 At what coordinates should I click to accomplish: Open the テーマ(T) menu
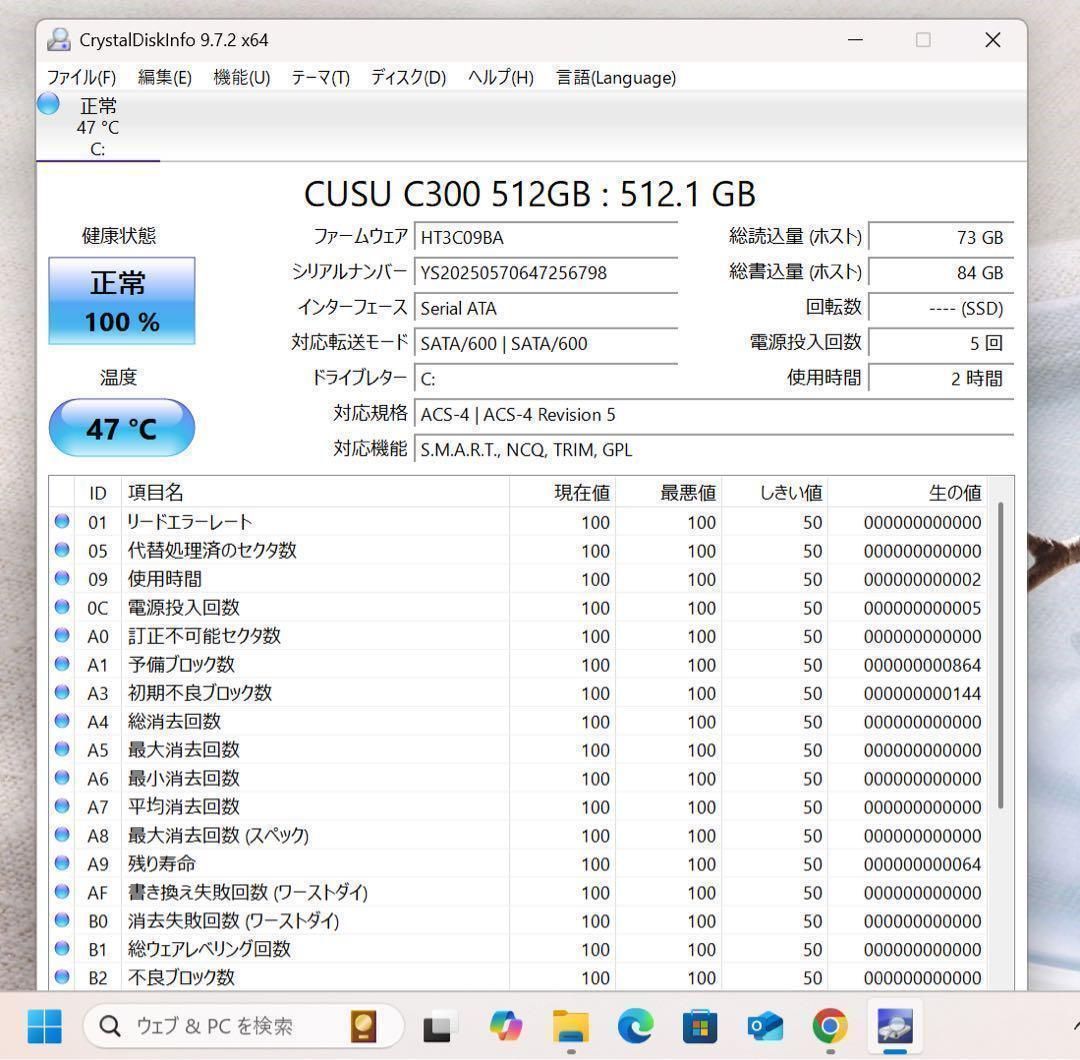coord(319,77)
